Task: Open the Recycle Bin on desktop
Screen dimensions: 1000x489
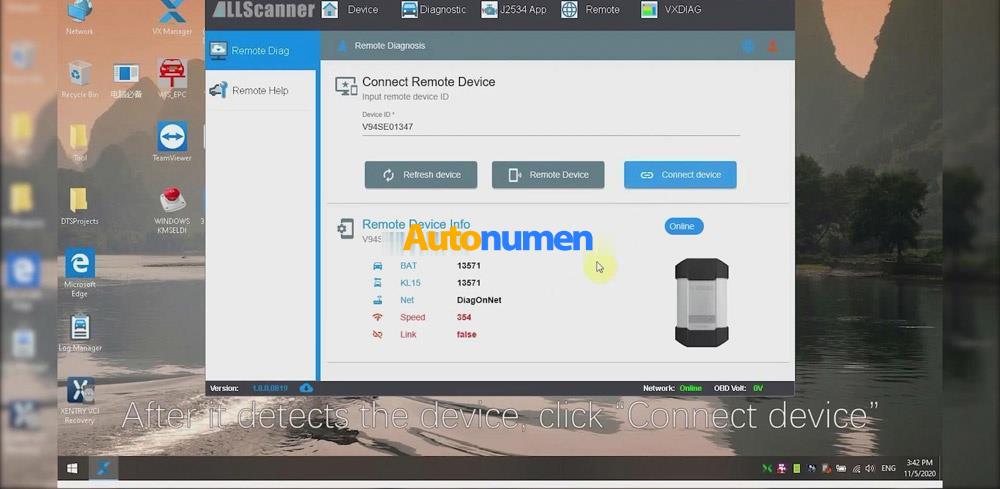Action: coord(80,79)
